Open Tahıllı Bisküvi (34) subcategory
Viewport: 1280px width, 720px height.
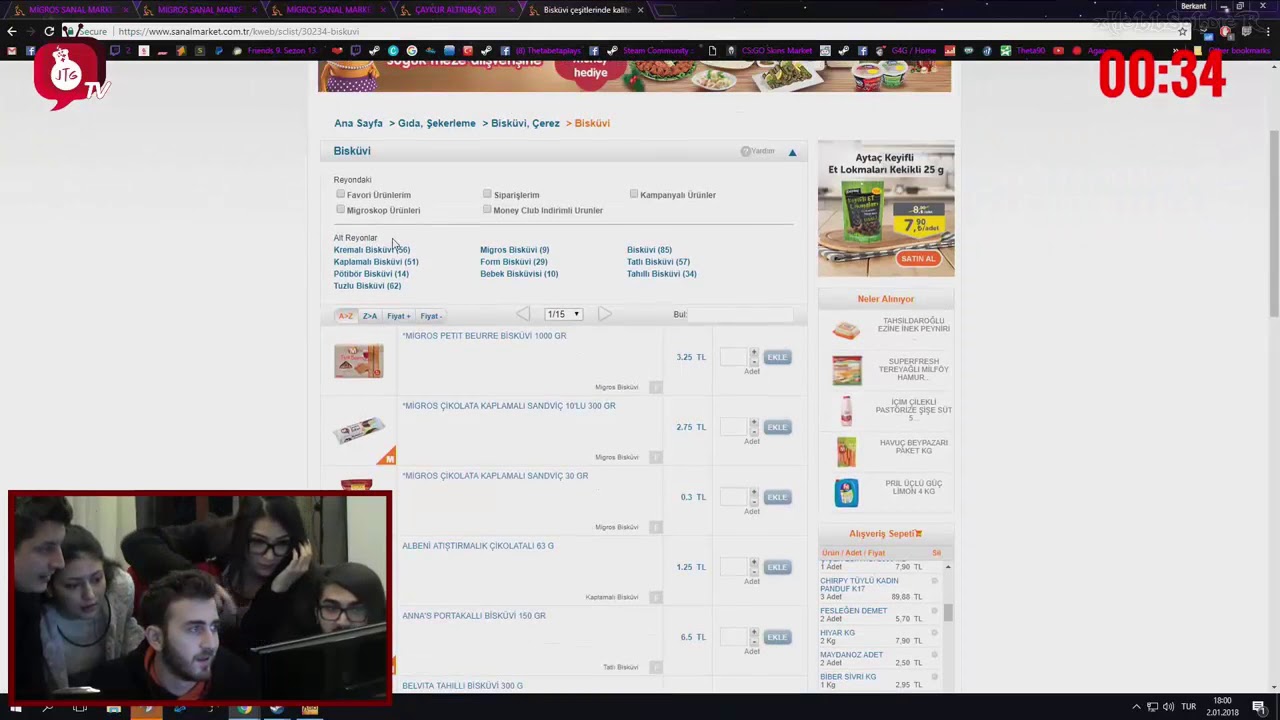(x=661, y=274)
